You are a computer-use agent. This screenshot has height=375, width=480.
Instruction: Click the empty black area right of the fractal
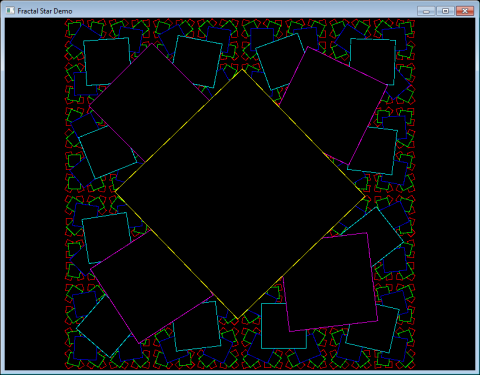[x=445, y=194]
